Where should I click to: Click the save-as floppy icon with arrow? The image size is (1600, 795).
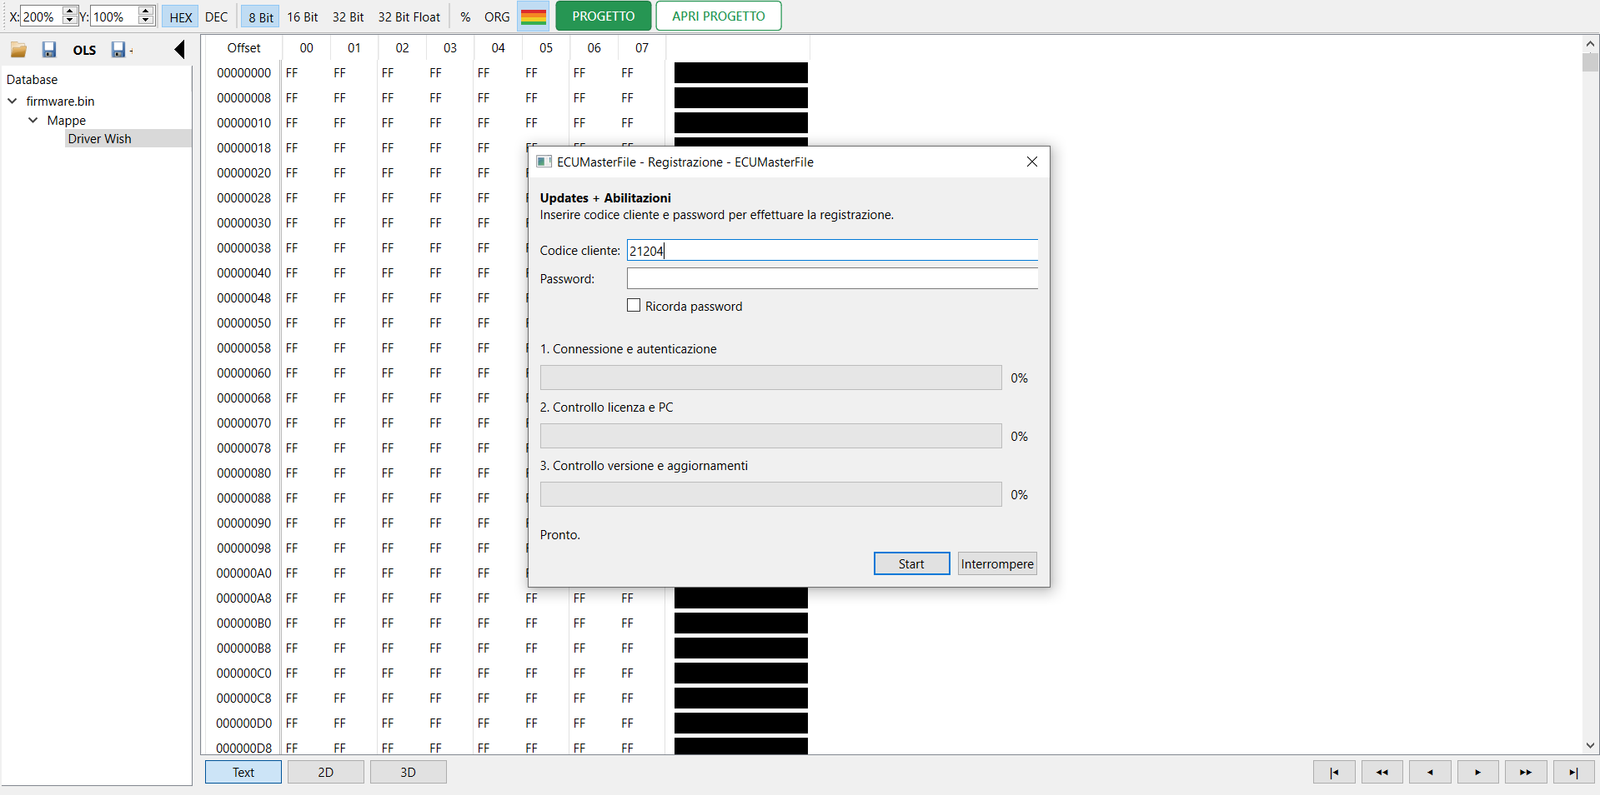click(121, 49)
